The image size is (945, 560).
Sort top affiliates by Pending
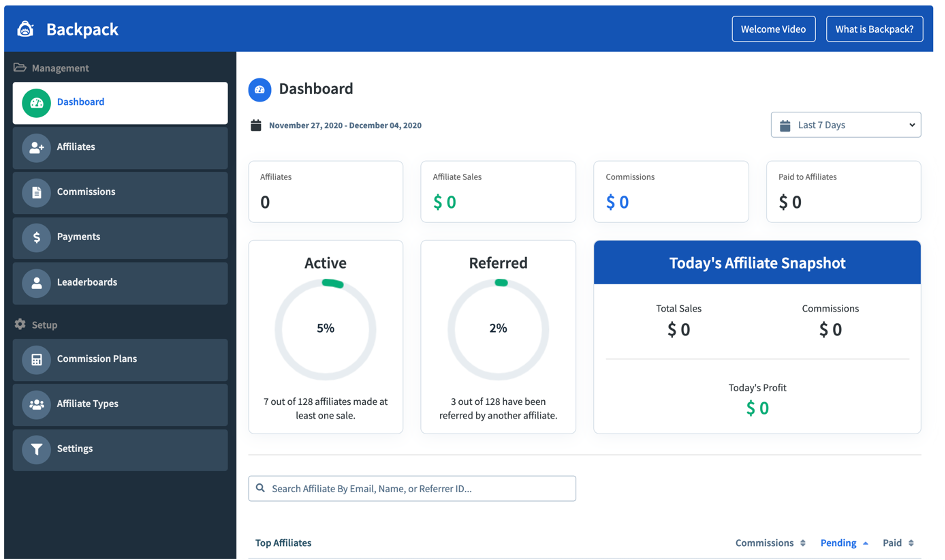[844, 543]
